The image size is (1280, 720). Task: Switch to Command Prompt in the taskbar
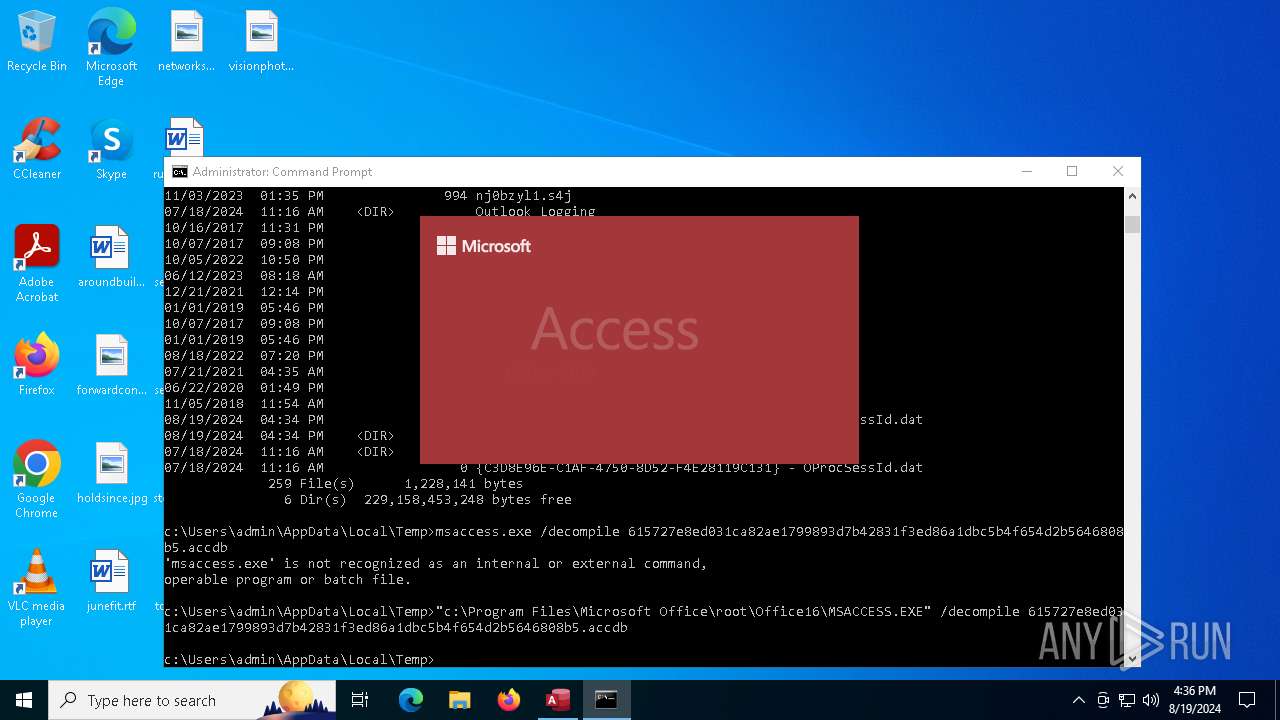pyautogui.click(x=606, y=700)
